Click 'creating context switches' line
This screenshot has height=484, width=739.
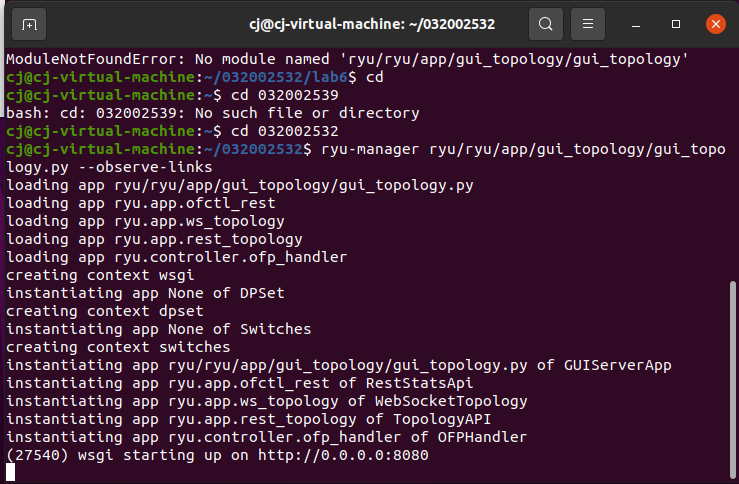[118, 347]
